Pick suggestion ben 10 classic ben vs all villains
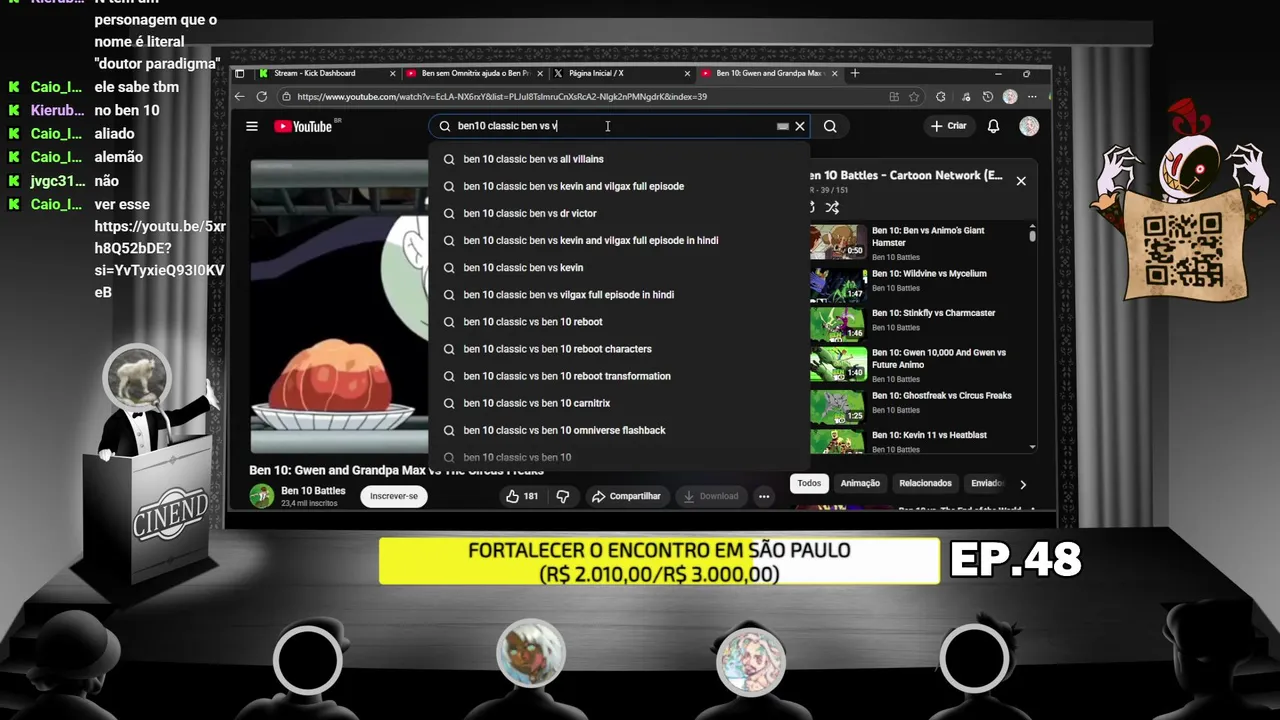 click(619, 159)
